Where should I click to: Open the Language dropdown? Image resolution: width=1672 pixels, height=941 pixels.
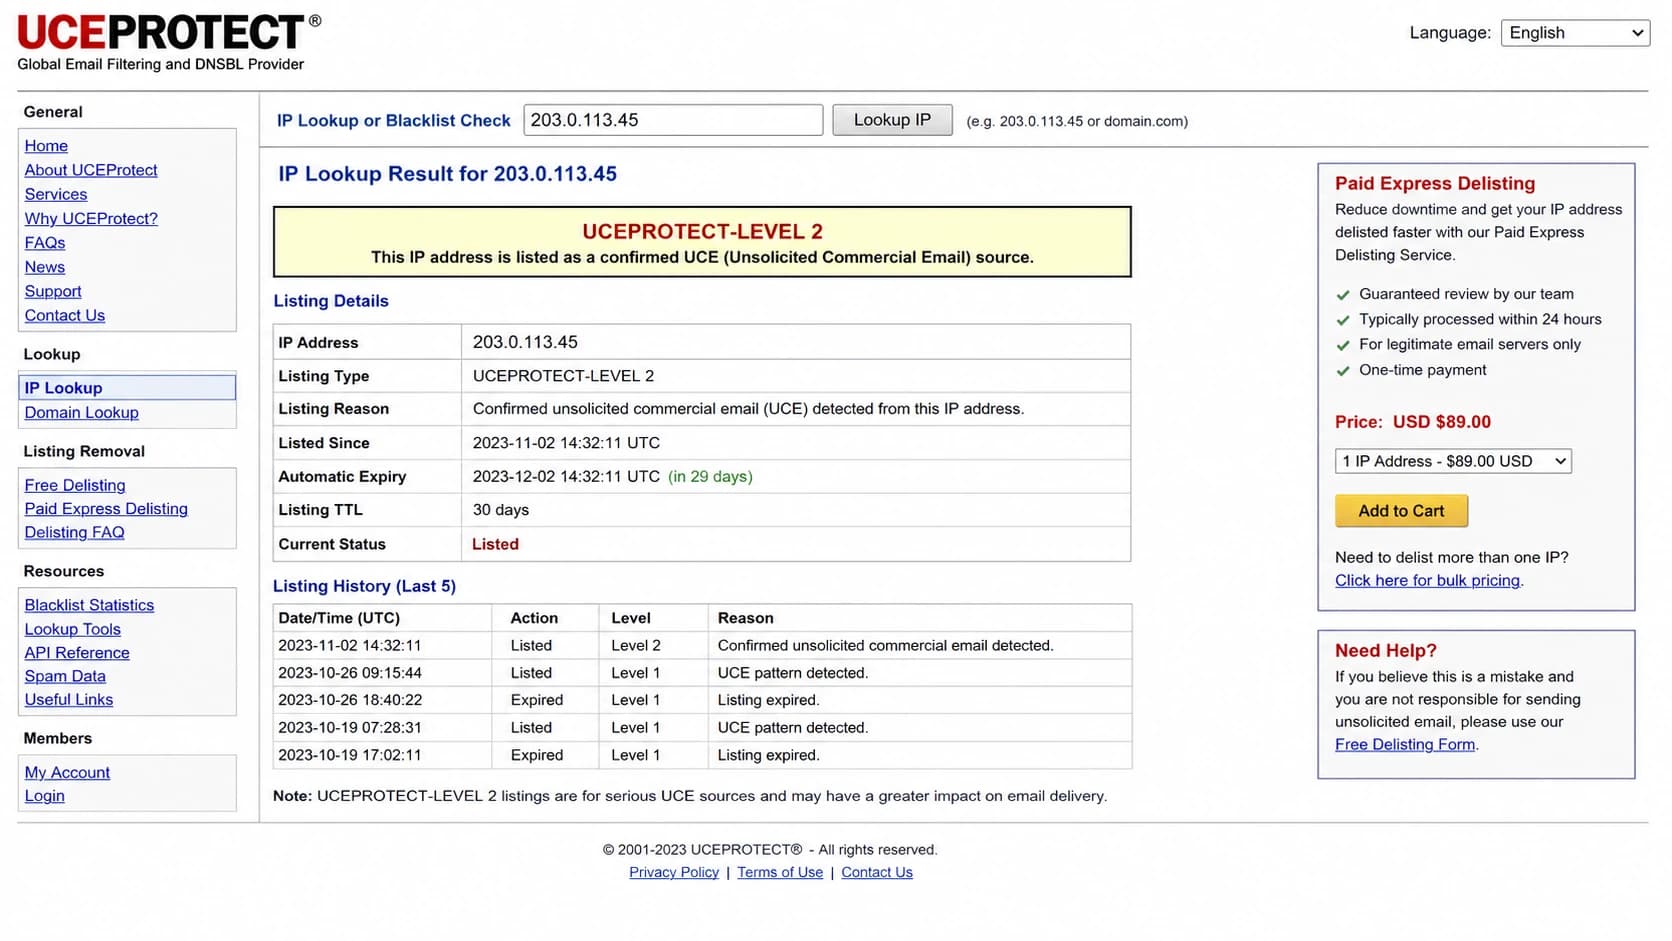1575,33
